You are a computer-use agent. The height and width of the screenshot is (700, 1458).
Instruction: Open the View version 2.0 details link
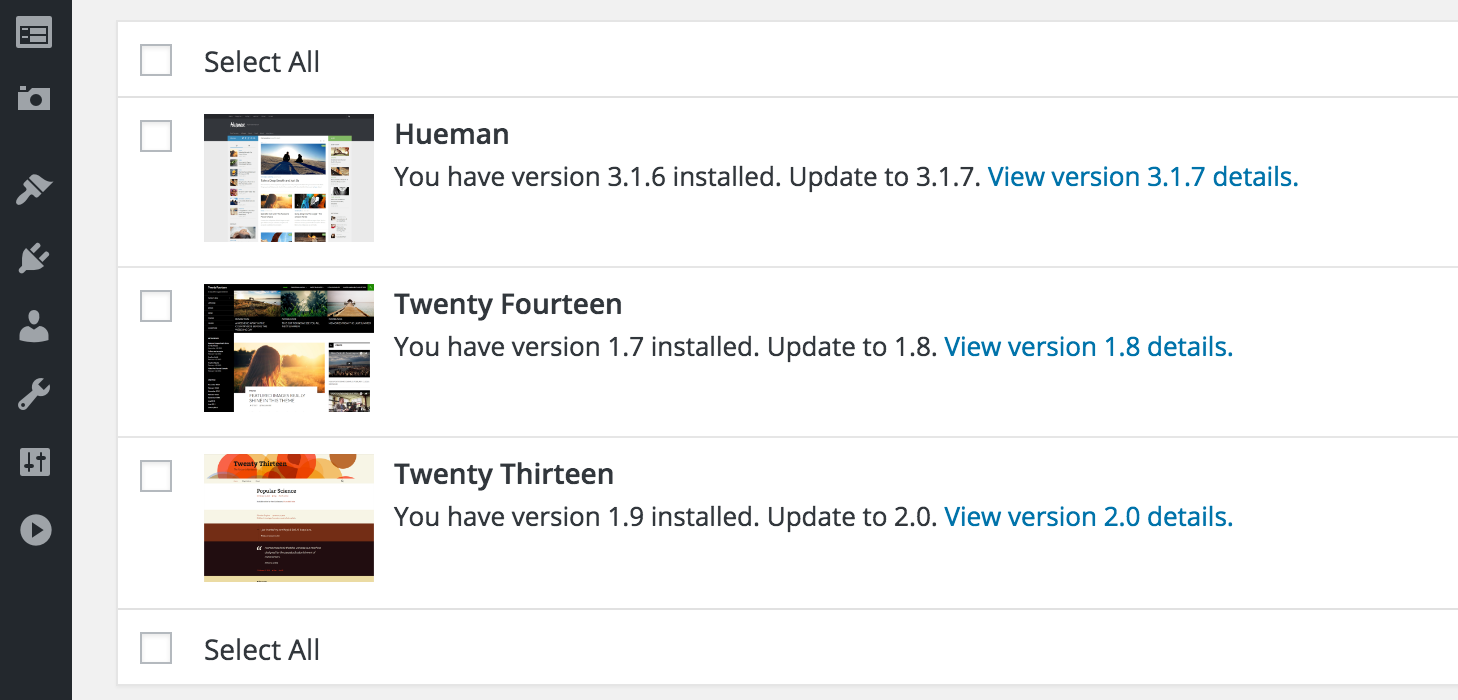(x=1088, y=518)
